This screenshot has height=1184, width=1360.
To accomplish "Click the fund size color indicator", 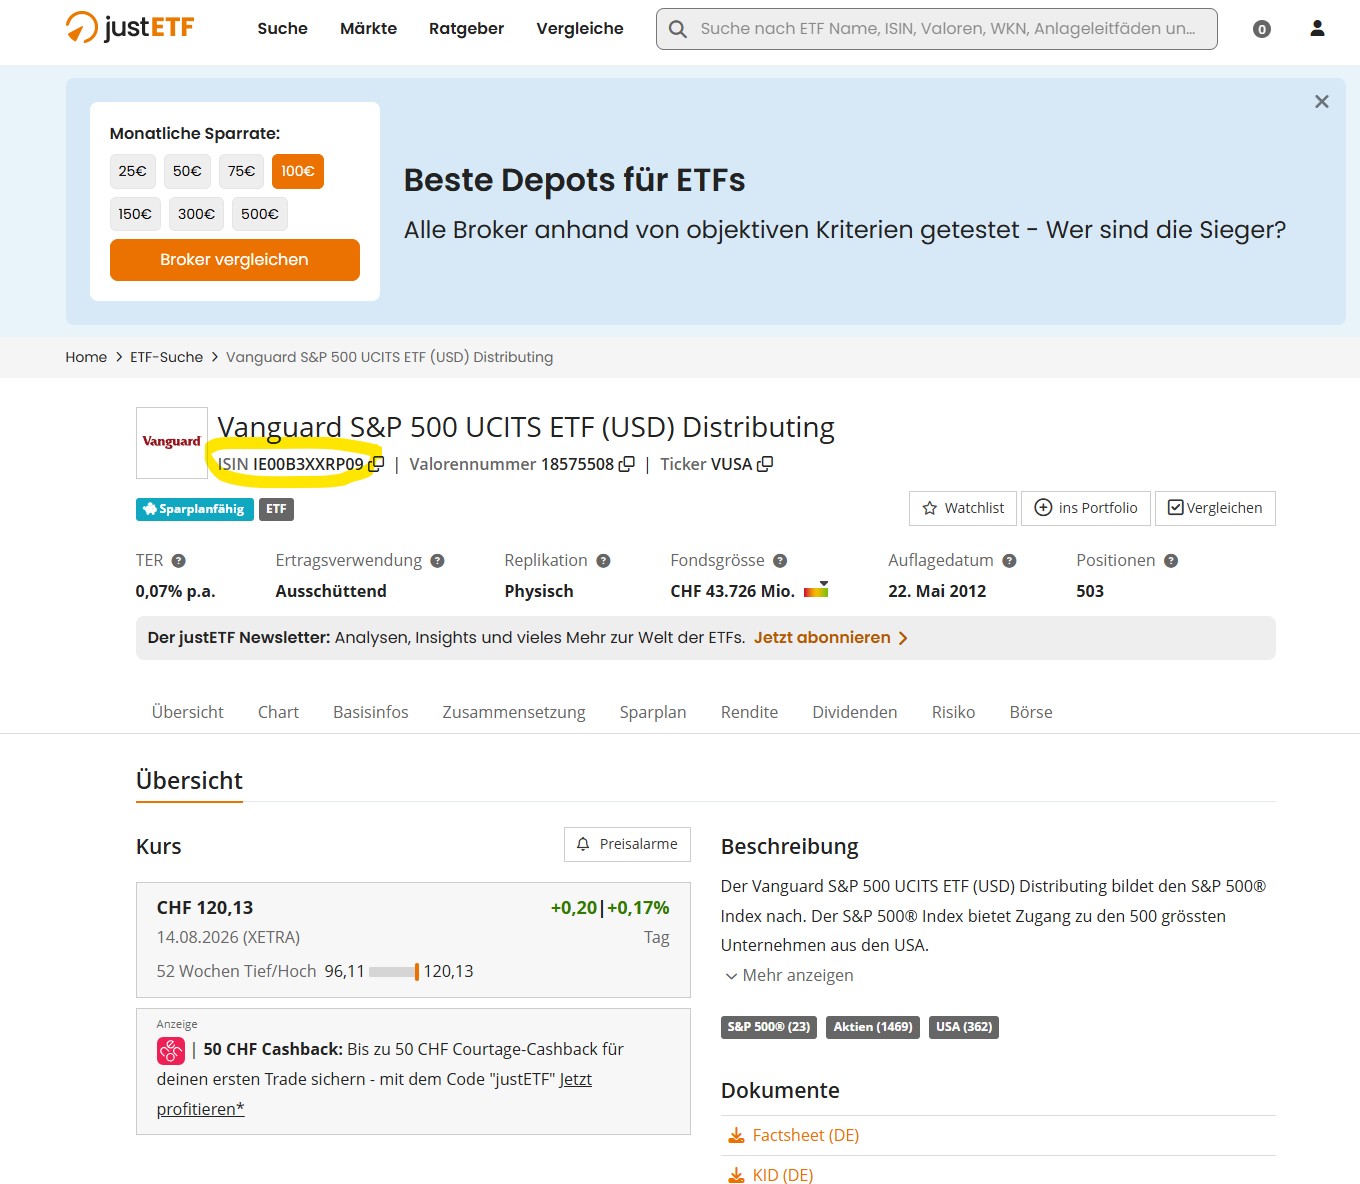I will [x=816, y=590].
